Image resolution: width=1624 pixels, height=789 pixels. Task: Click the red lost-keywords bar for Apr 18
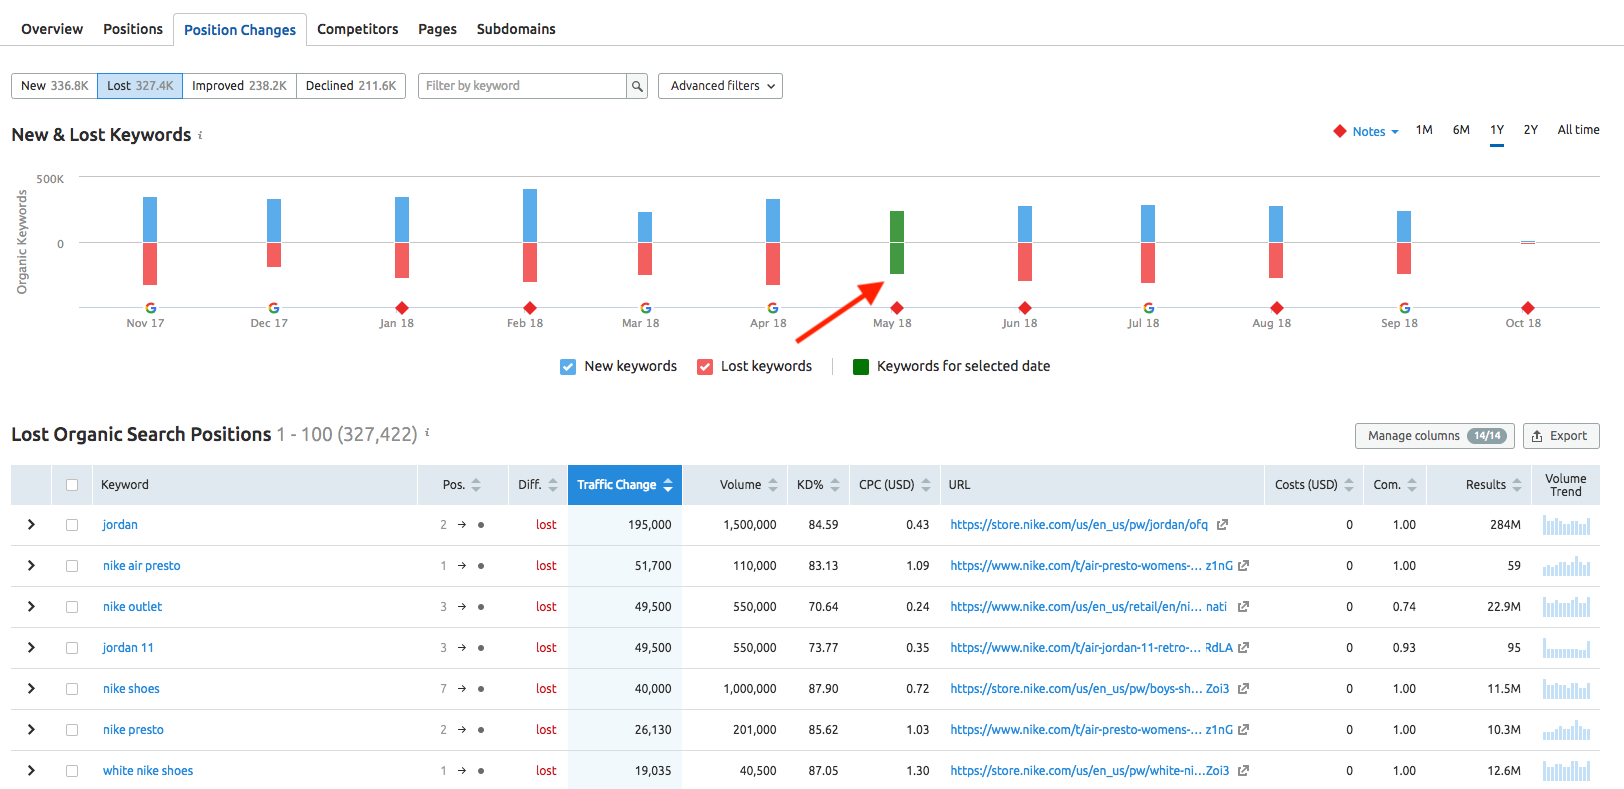pyautogui.click(x=773, y=264)
